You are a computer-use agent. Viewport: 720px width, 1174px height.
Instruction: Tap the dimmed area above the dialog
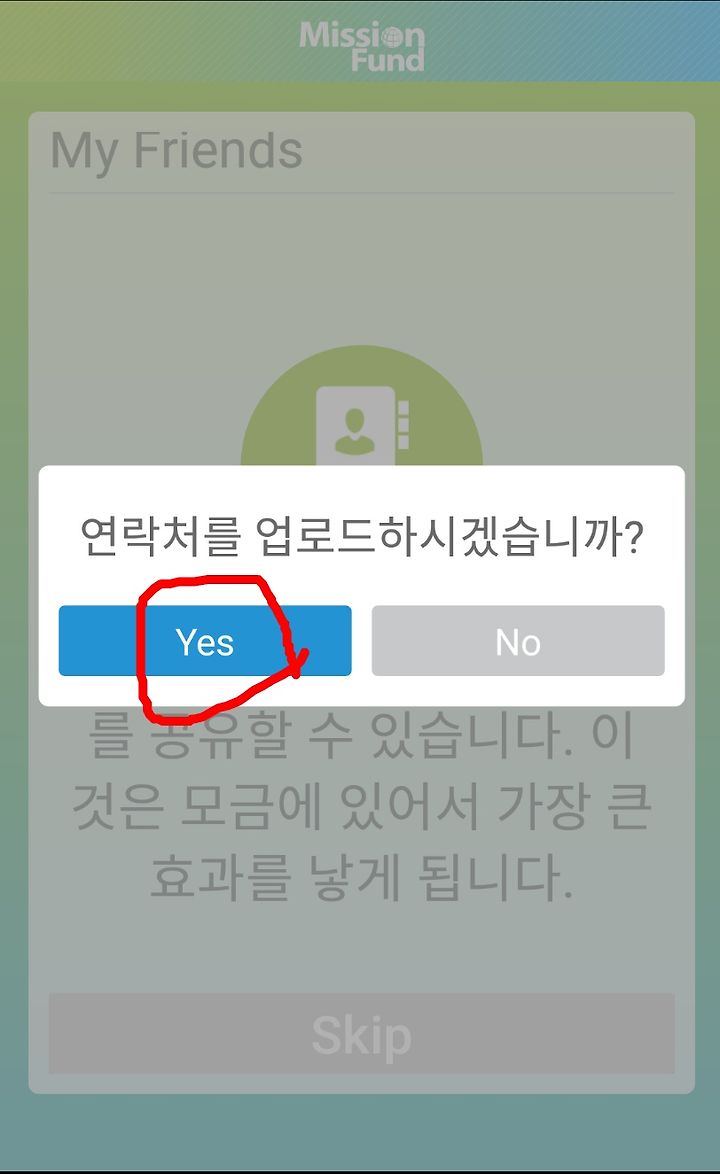361,285
